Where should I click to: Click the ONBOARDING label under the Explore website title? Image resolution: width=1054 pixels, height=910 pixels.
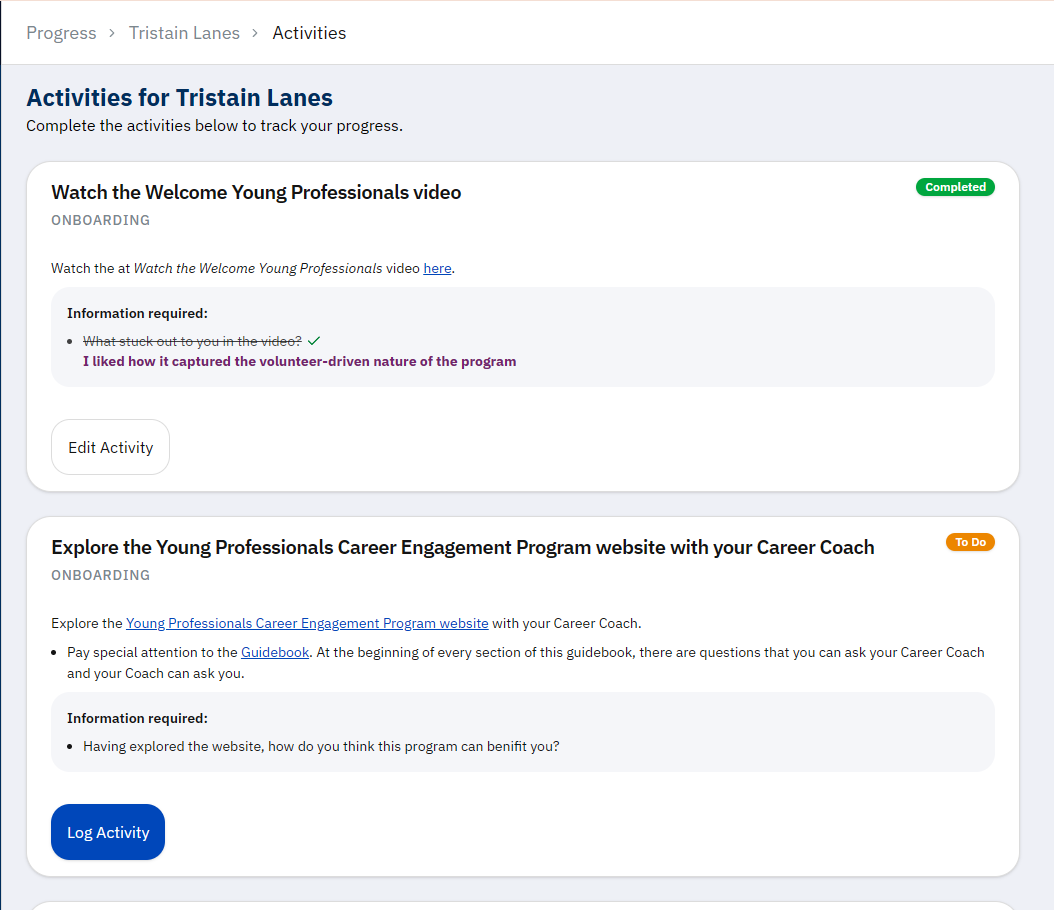[x=100, y=575]
